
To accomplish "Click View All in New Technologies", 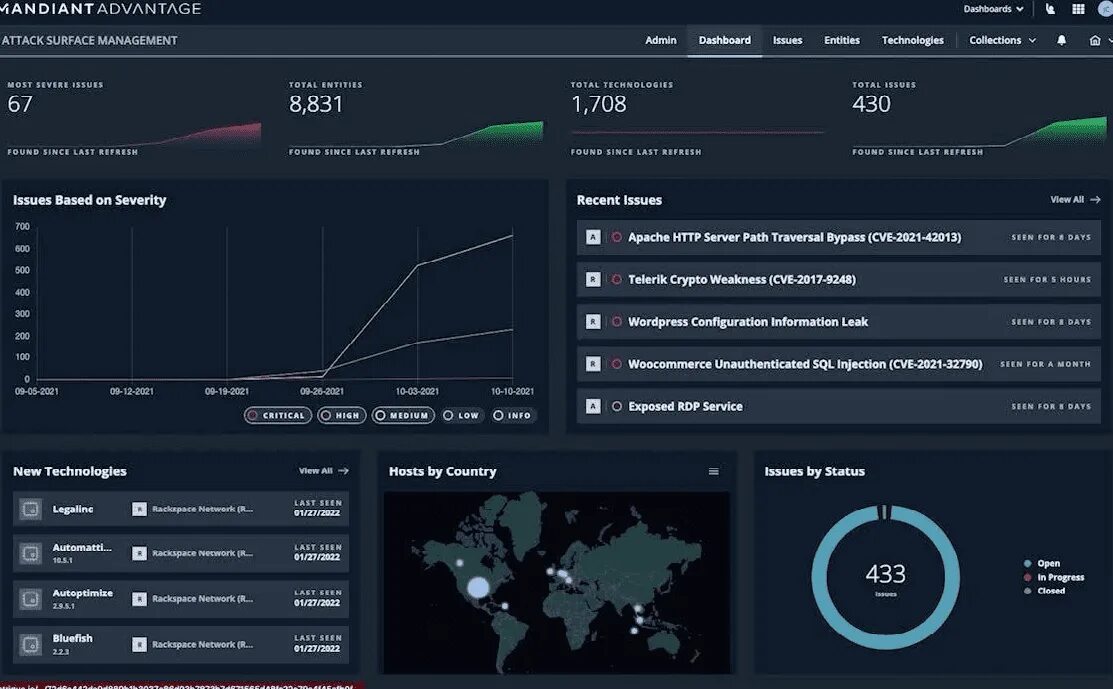I will pyautogui.click(x=316, y=471).
